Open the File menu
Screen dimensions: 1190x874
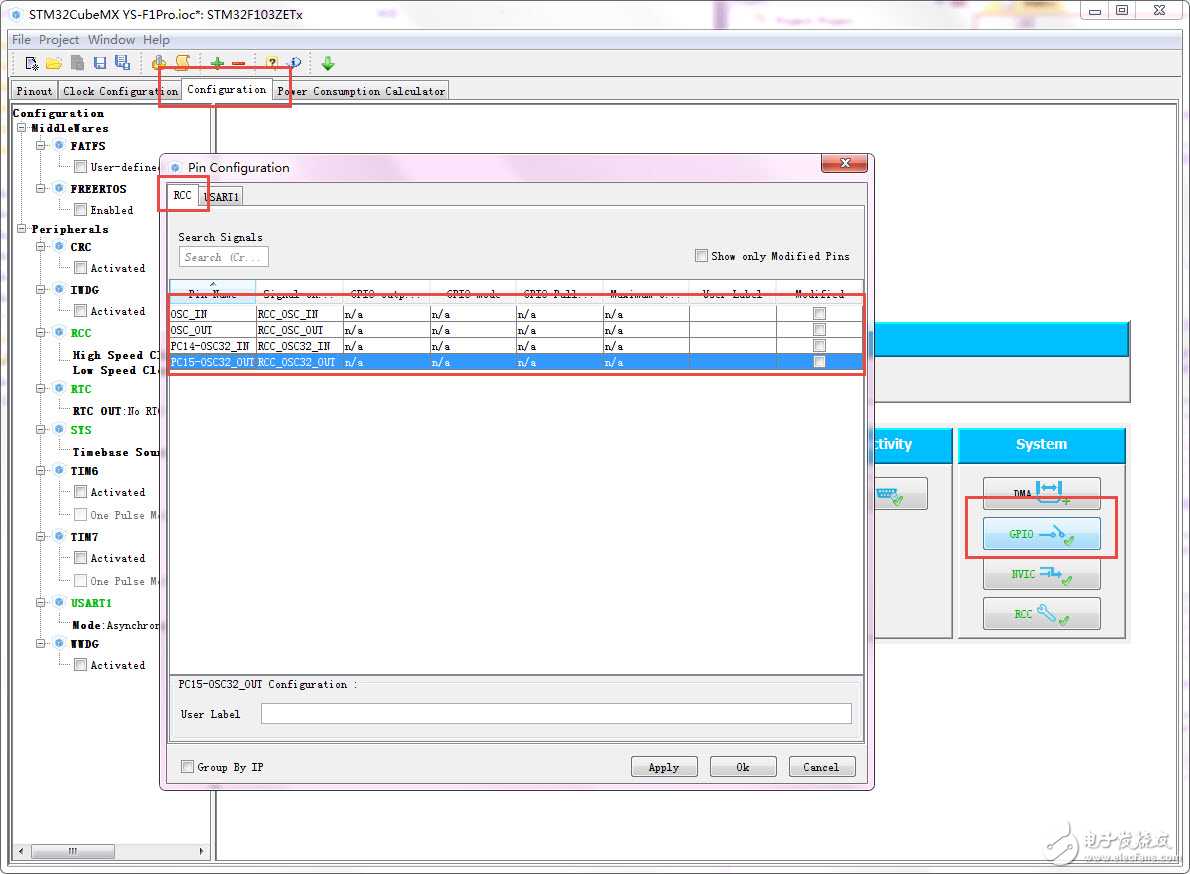click(x=21, y=39)
